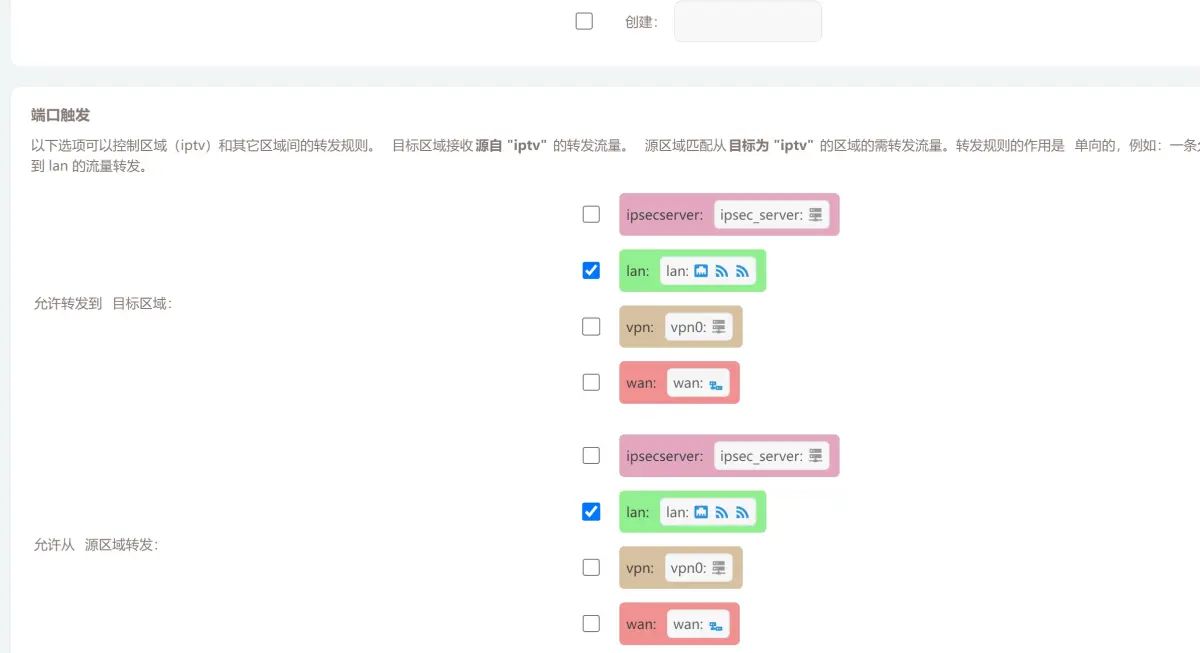This screenshot has width=1200, height=653.
Task: Click a wireless icon in the lan source tag
Action: 721,512
